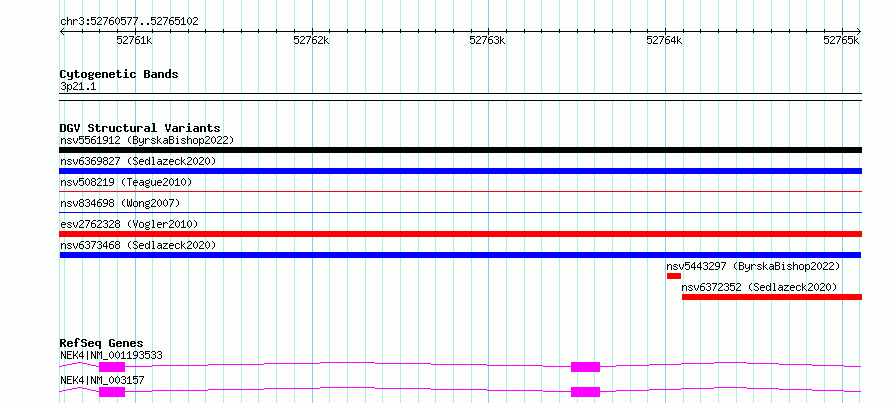Click the thin red nsv508219 line
The width and height of the screenshot is (890, 403).
coord(460,192)
